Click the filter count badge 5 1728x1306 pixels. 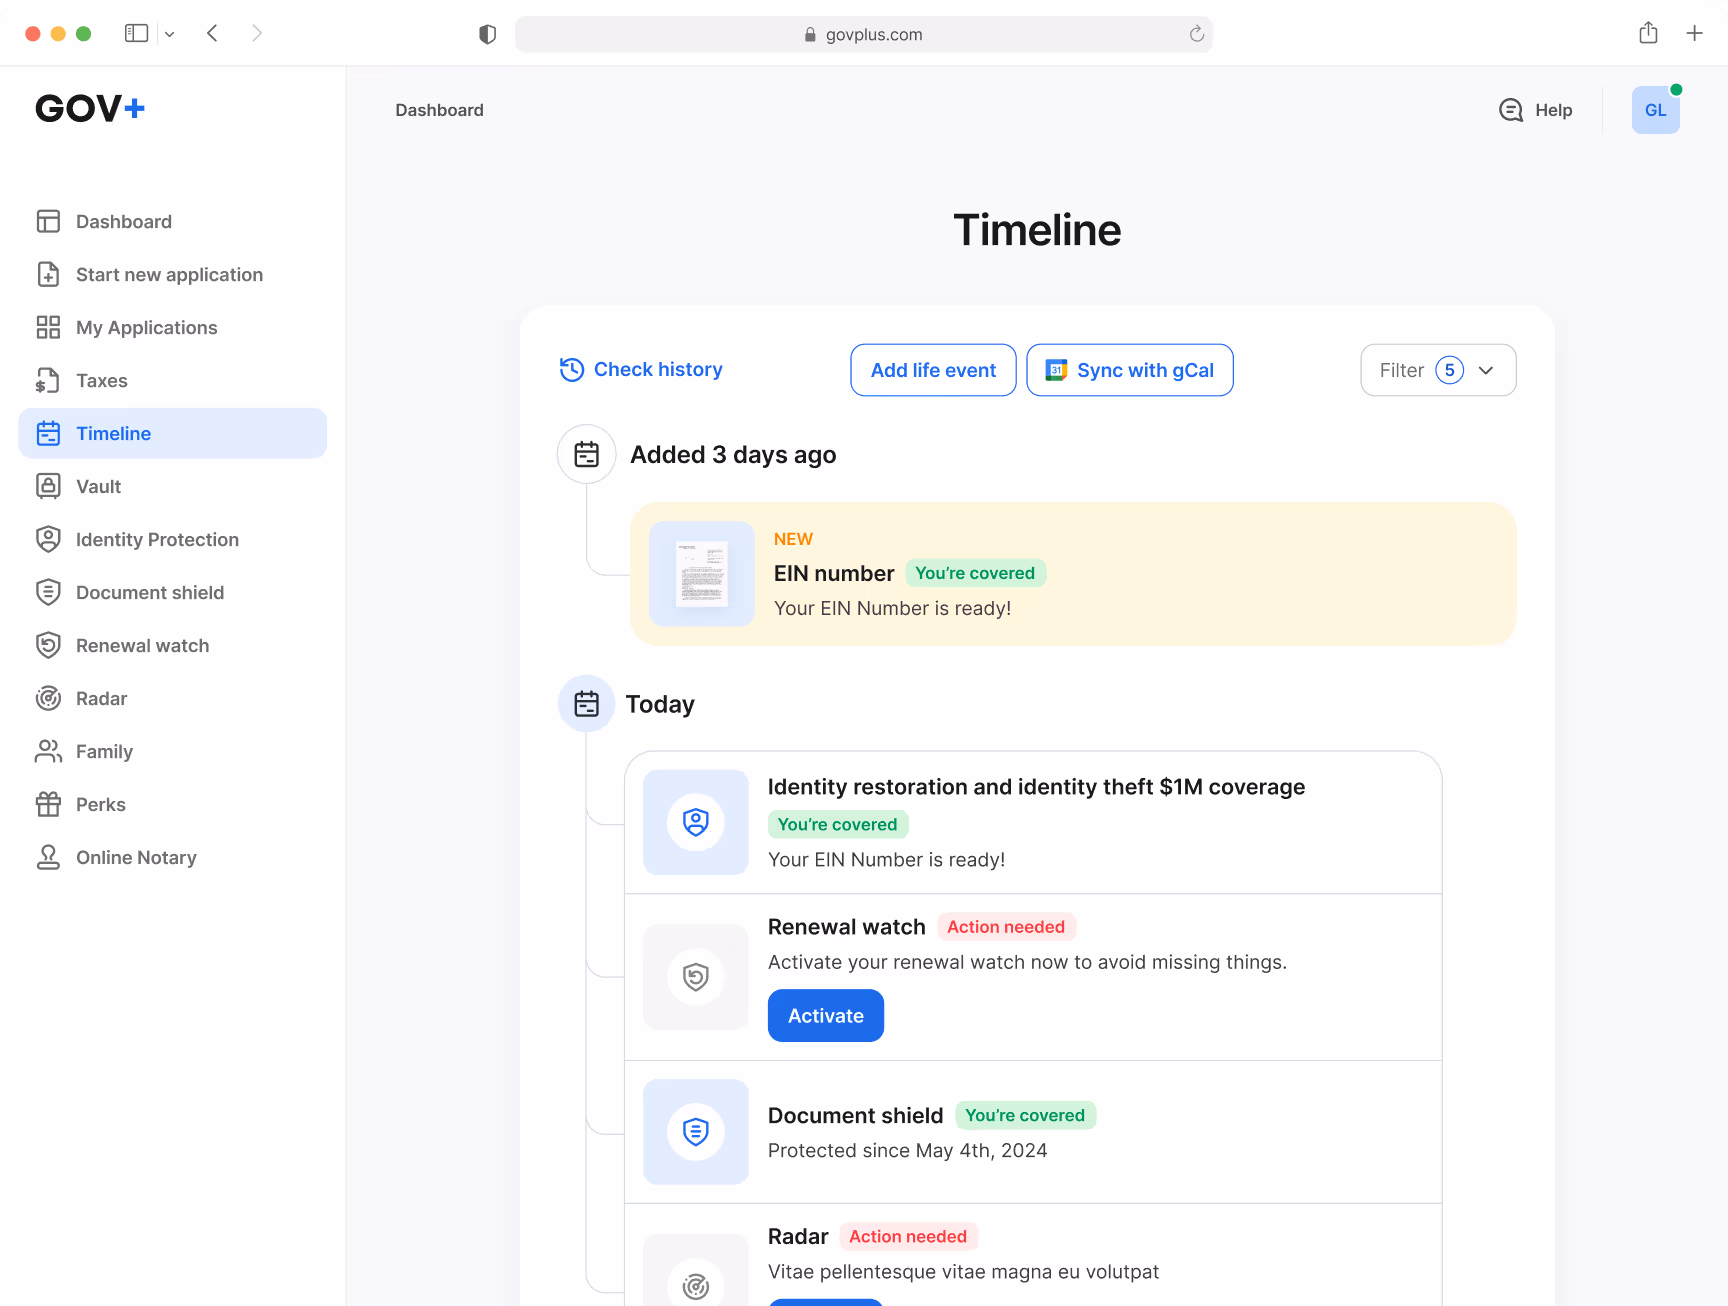[1449, 370]
